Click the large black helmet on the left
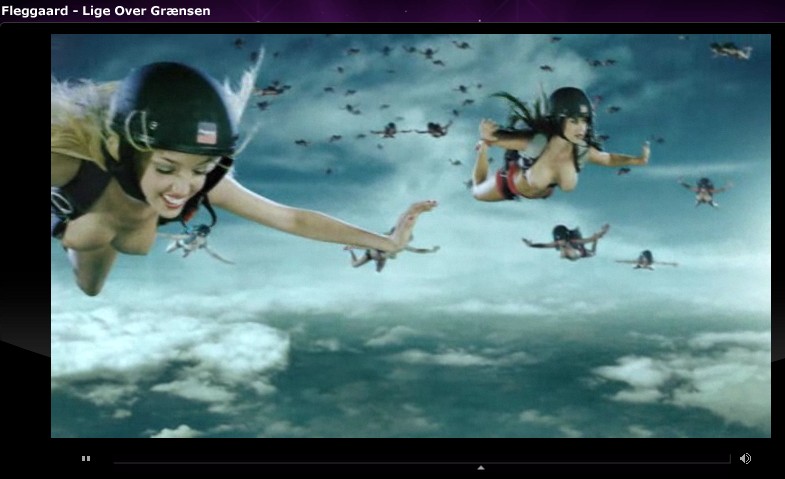 coord(172,108)
